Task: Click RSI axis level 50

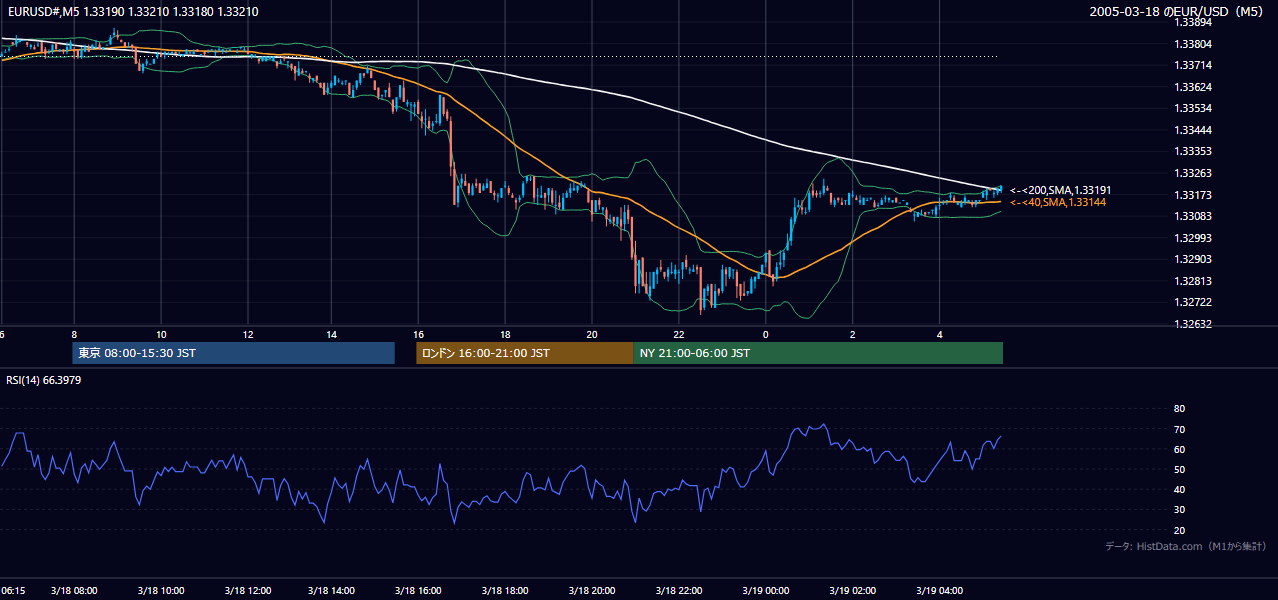Action: click(1180, 469)
